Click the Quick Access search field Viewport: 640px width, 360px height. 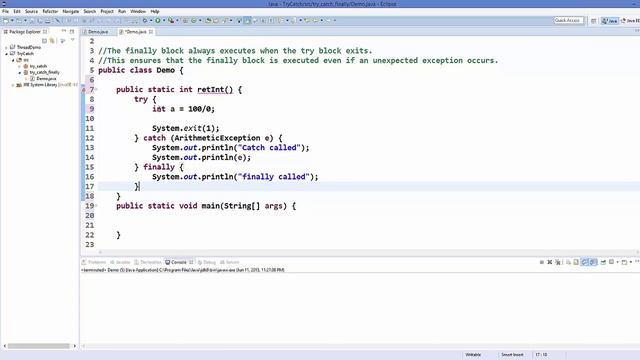(x=569, y=20)
